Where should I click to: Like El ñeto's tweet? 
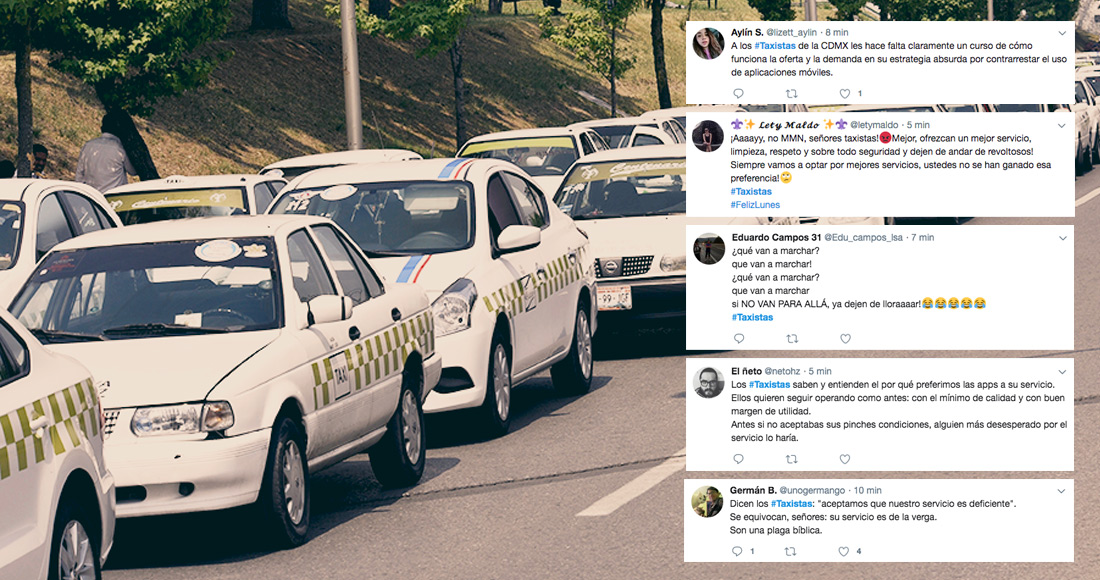click(x=845, y=459)
